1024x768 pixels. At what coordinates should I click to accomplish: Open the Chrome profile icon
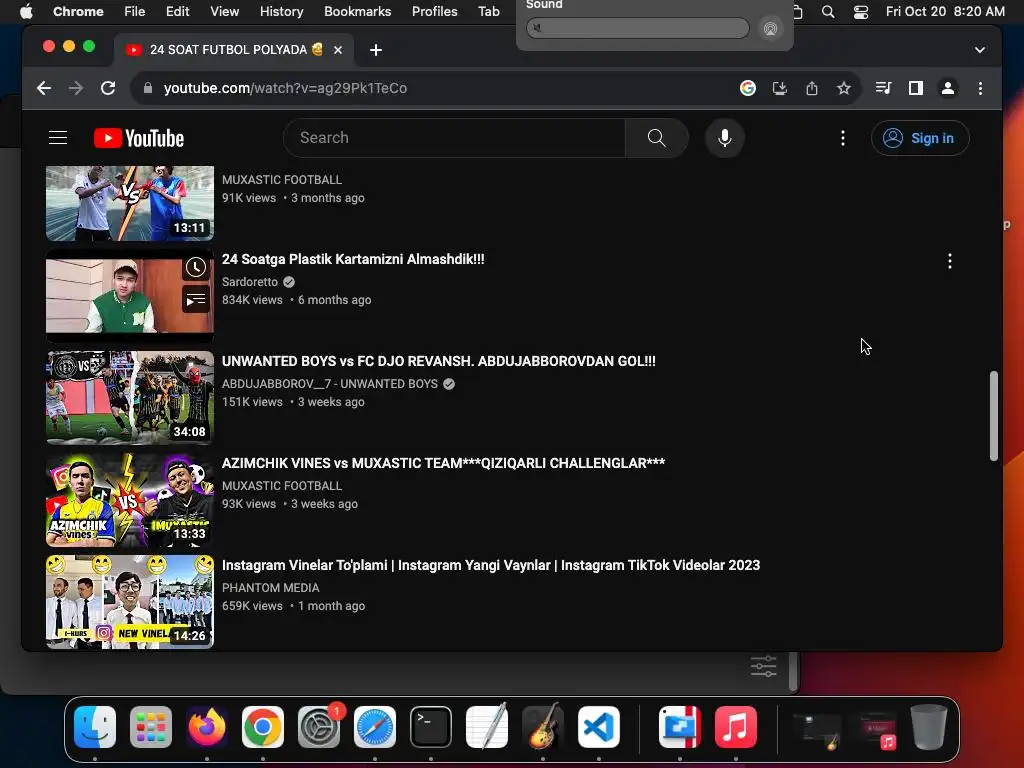948,88
